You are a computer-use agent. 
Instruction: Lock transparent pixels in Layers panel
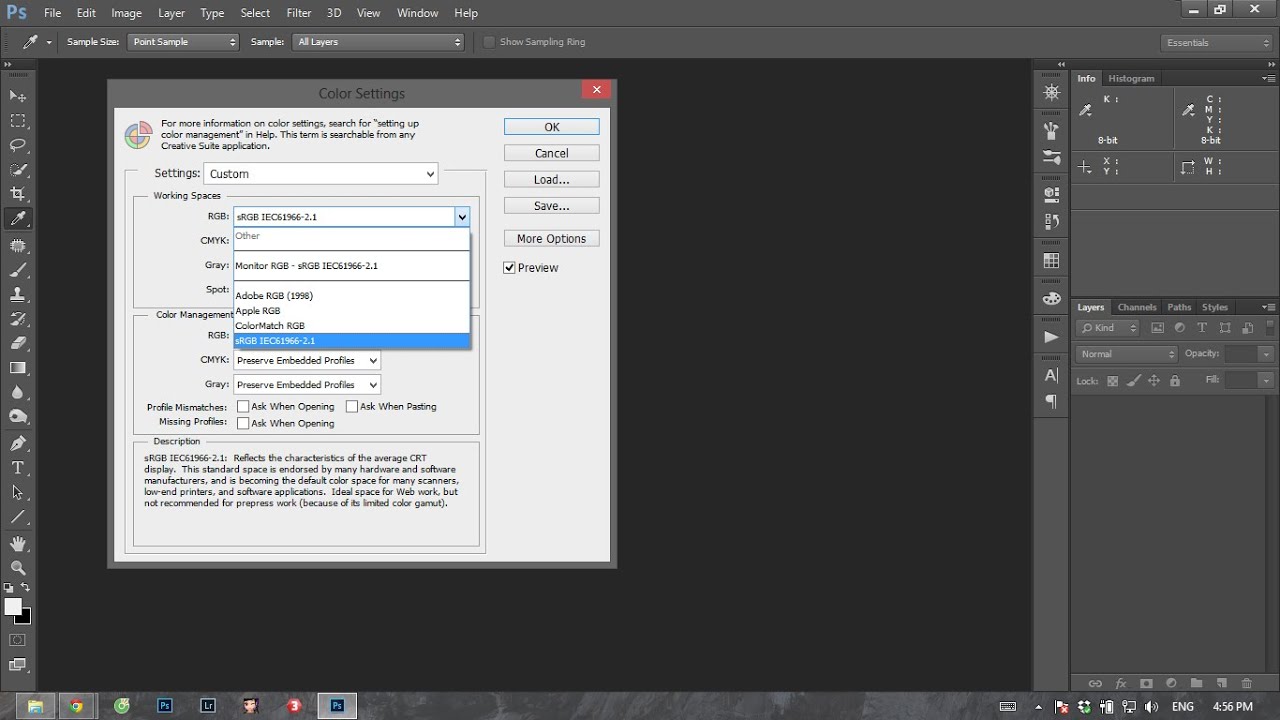pyautogui.click(x=1112, y=381)
